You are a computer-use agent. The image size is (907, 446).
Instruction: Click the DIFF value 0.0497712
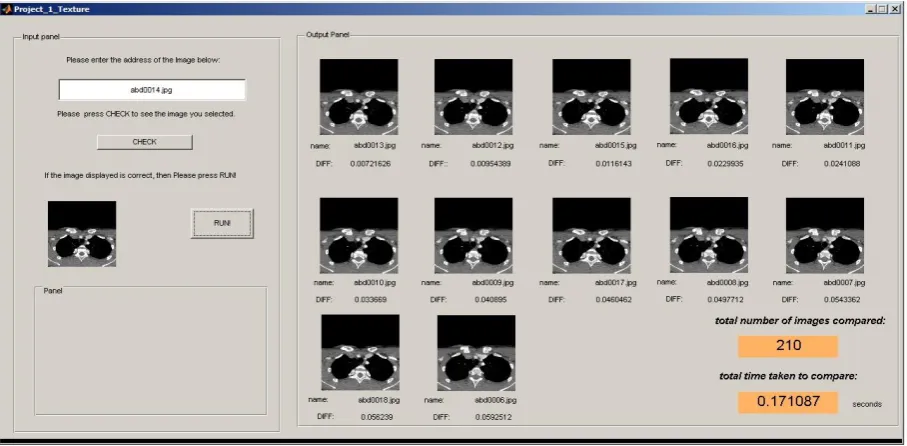725,300
